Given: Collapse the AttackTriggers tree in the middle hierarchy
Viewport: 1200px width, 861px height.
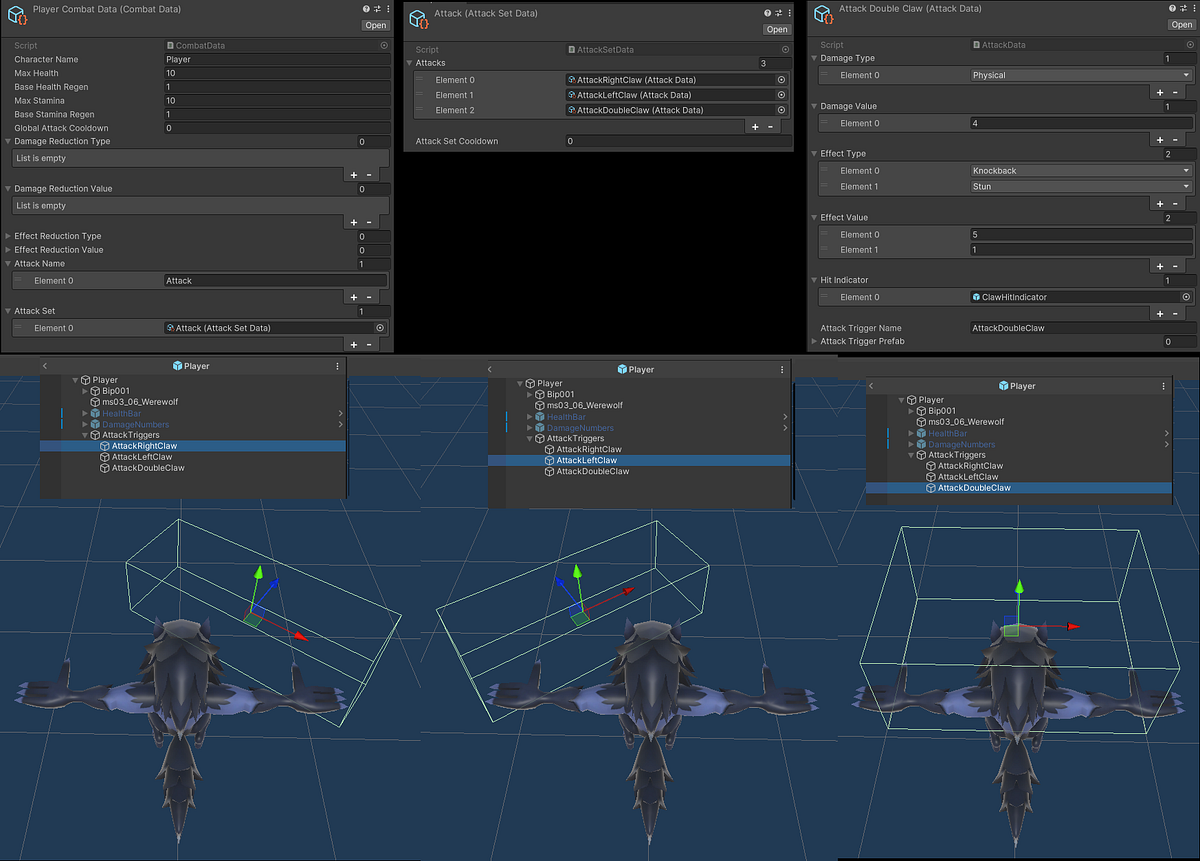Looking at the screenshot, I should (x=530, y=438).
